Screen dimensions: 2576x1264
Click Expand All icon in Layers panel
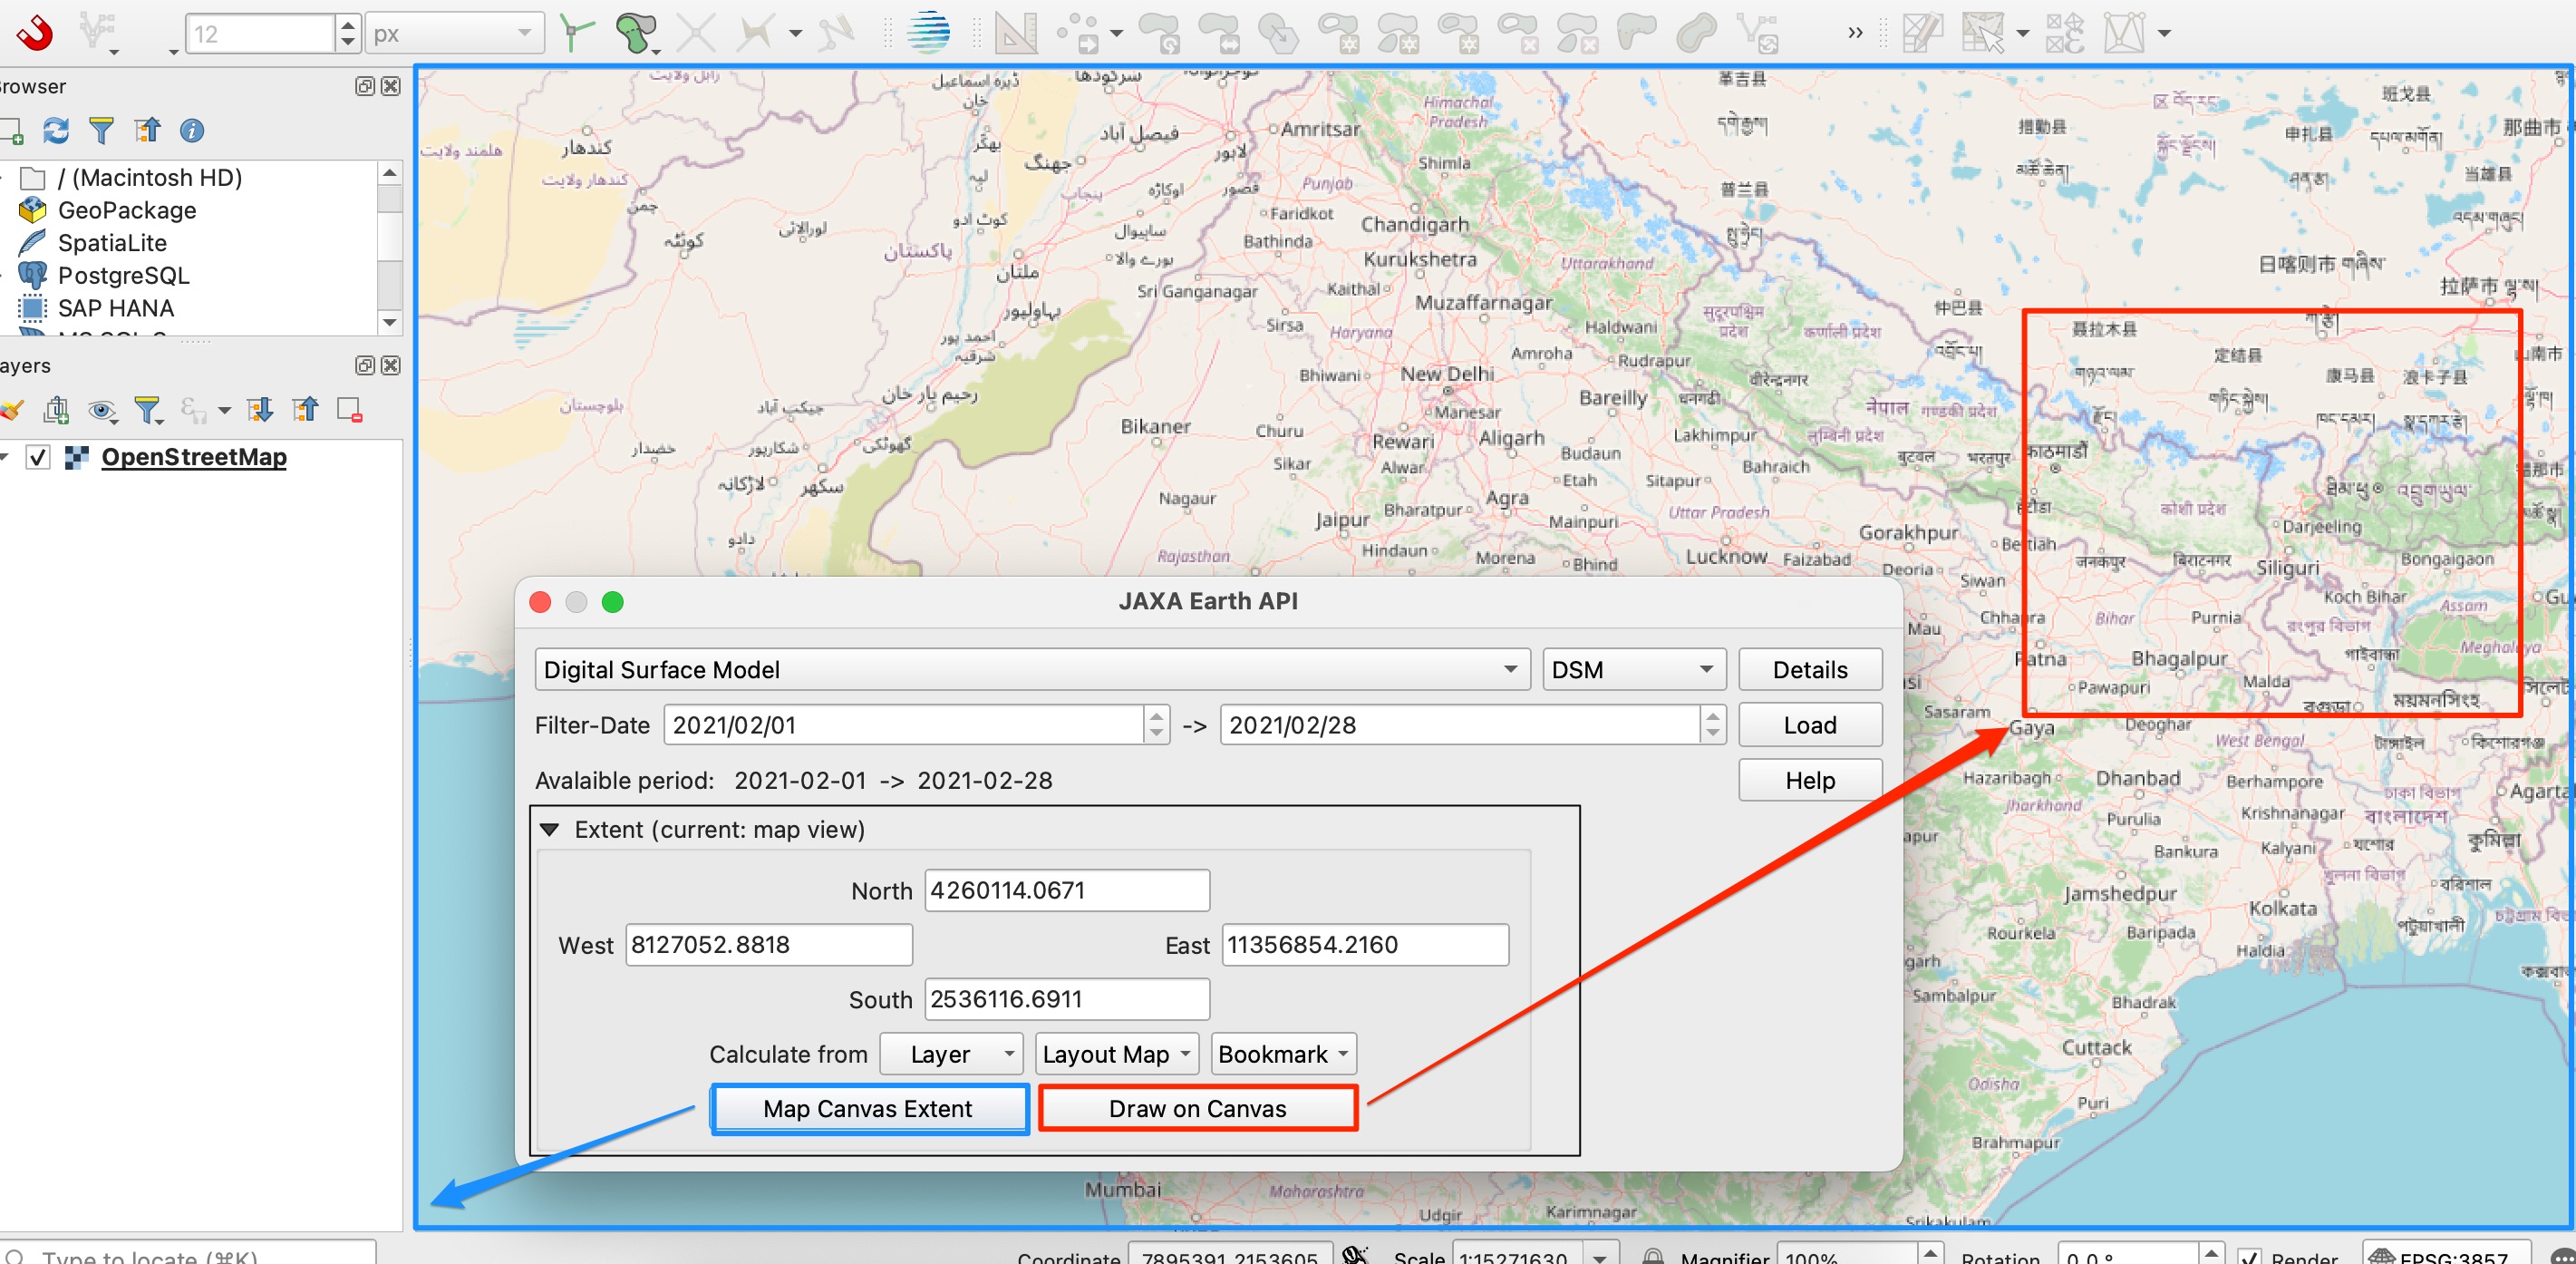tap(260, 410)
